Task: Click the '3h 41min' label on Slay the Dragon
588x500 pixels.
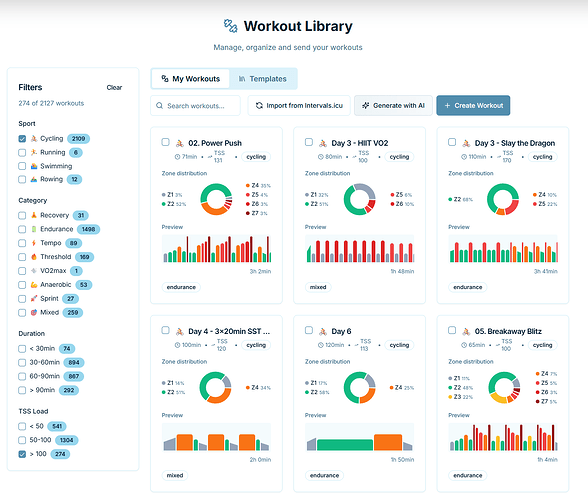Action: click(546, 271)
